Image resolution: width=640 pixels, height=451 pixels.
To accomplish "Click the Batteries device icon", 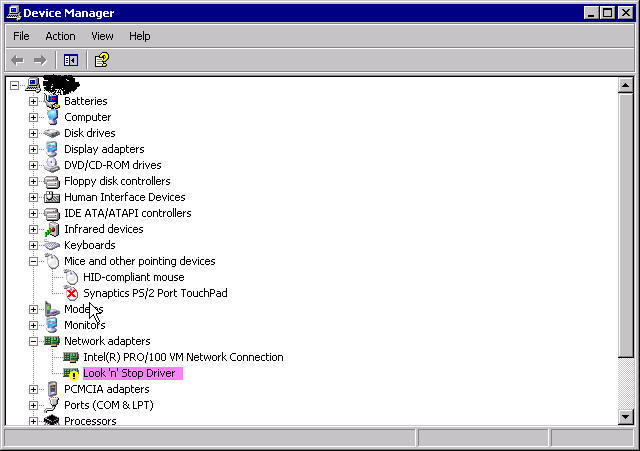I will 52,101.
